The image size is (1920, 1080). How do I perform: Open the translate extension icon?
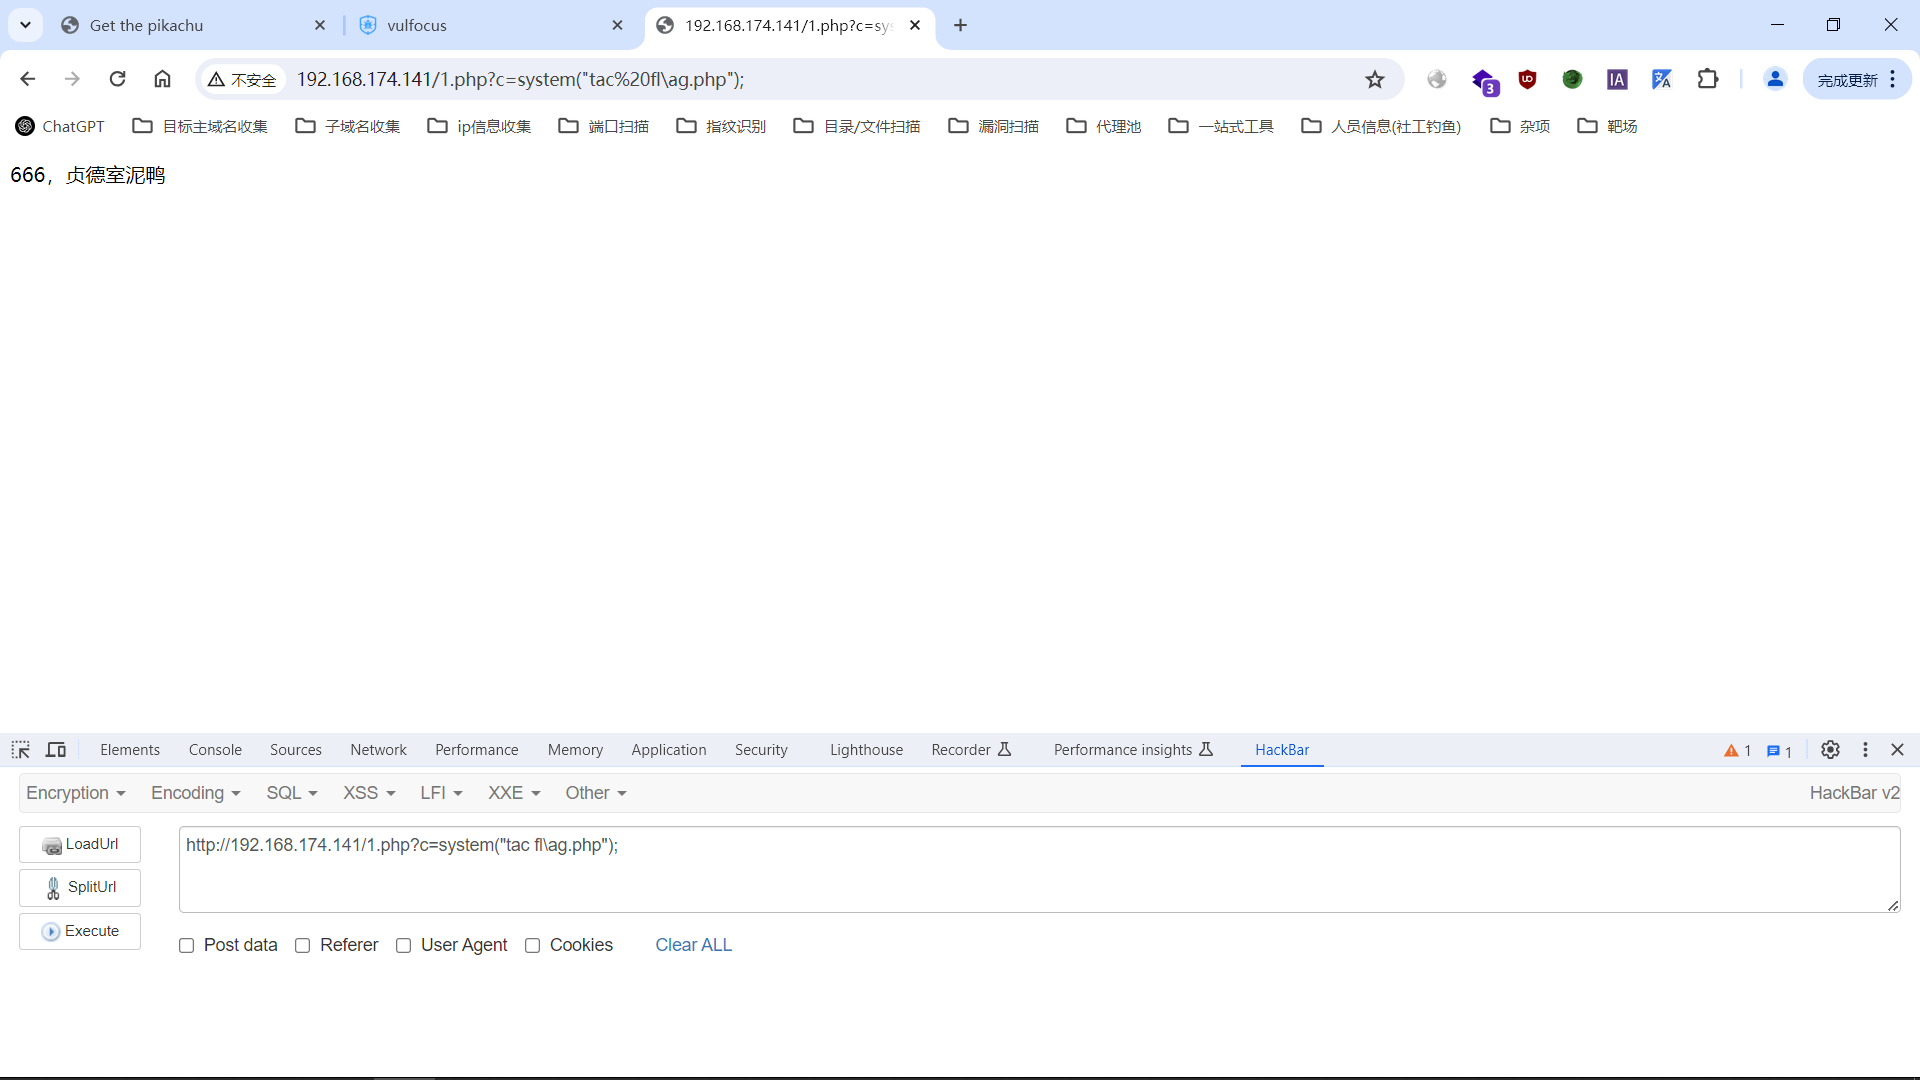click(1662, 80)
